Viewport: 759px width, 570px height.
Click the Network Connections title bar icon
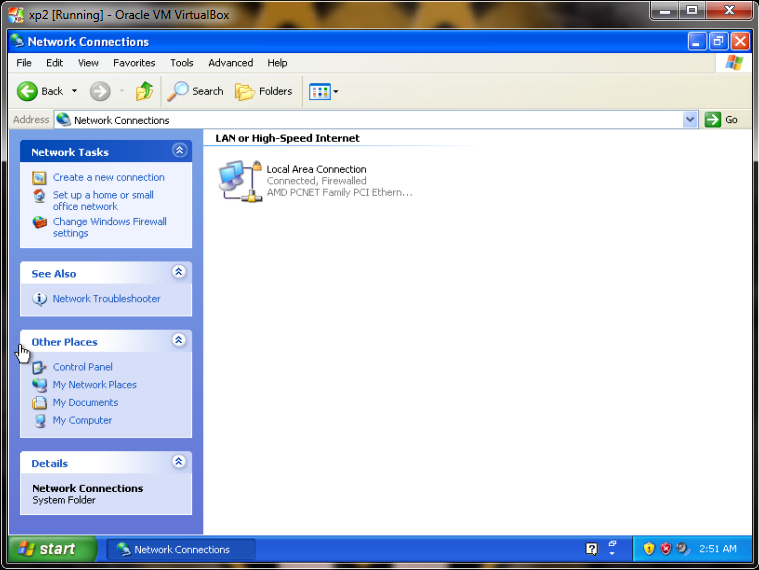(17, 41)
